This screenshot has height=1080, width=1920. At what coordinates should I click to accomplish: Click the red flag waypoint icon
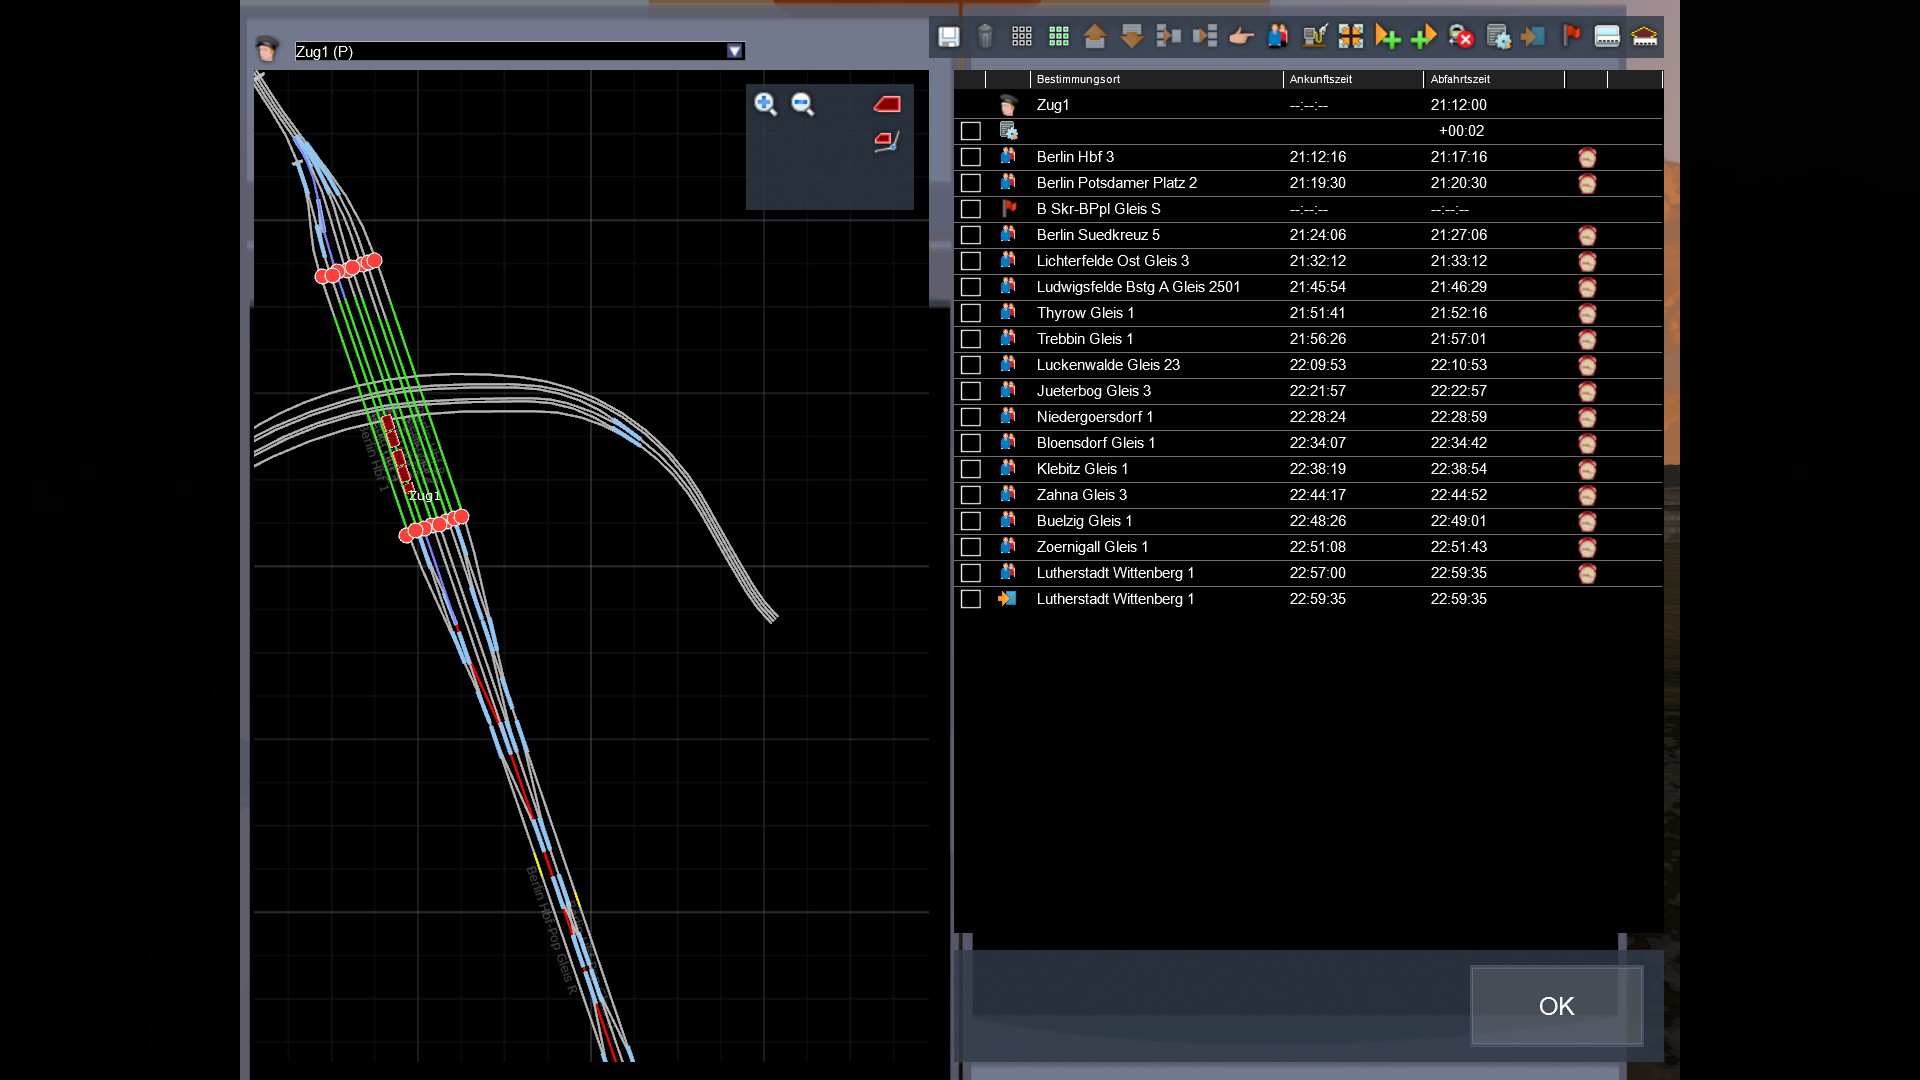click(1571, 37)
